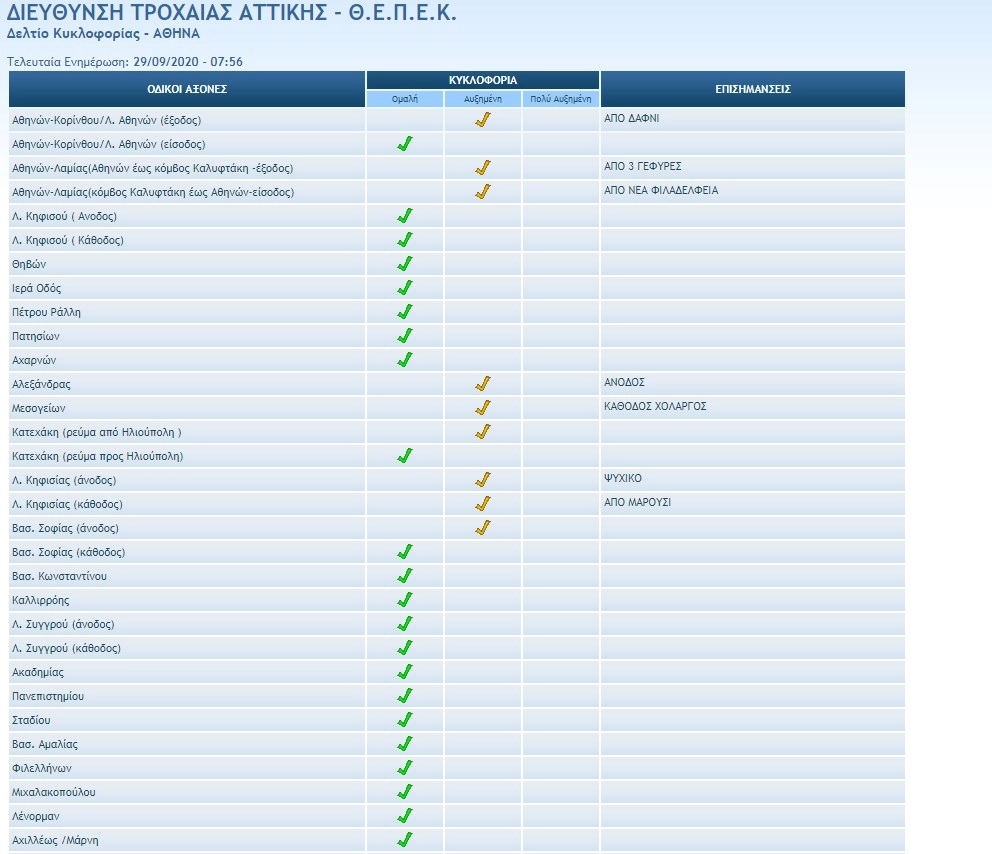The height and width of the screenshot is (854, 992).
Task: Click the Ομαλή column header
Action: pos(405,99)
